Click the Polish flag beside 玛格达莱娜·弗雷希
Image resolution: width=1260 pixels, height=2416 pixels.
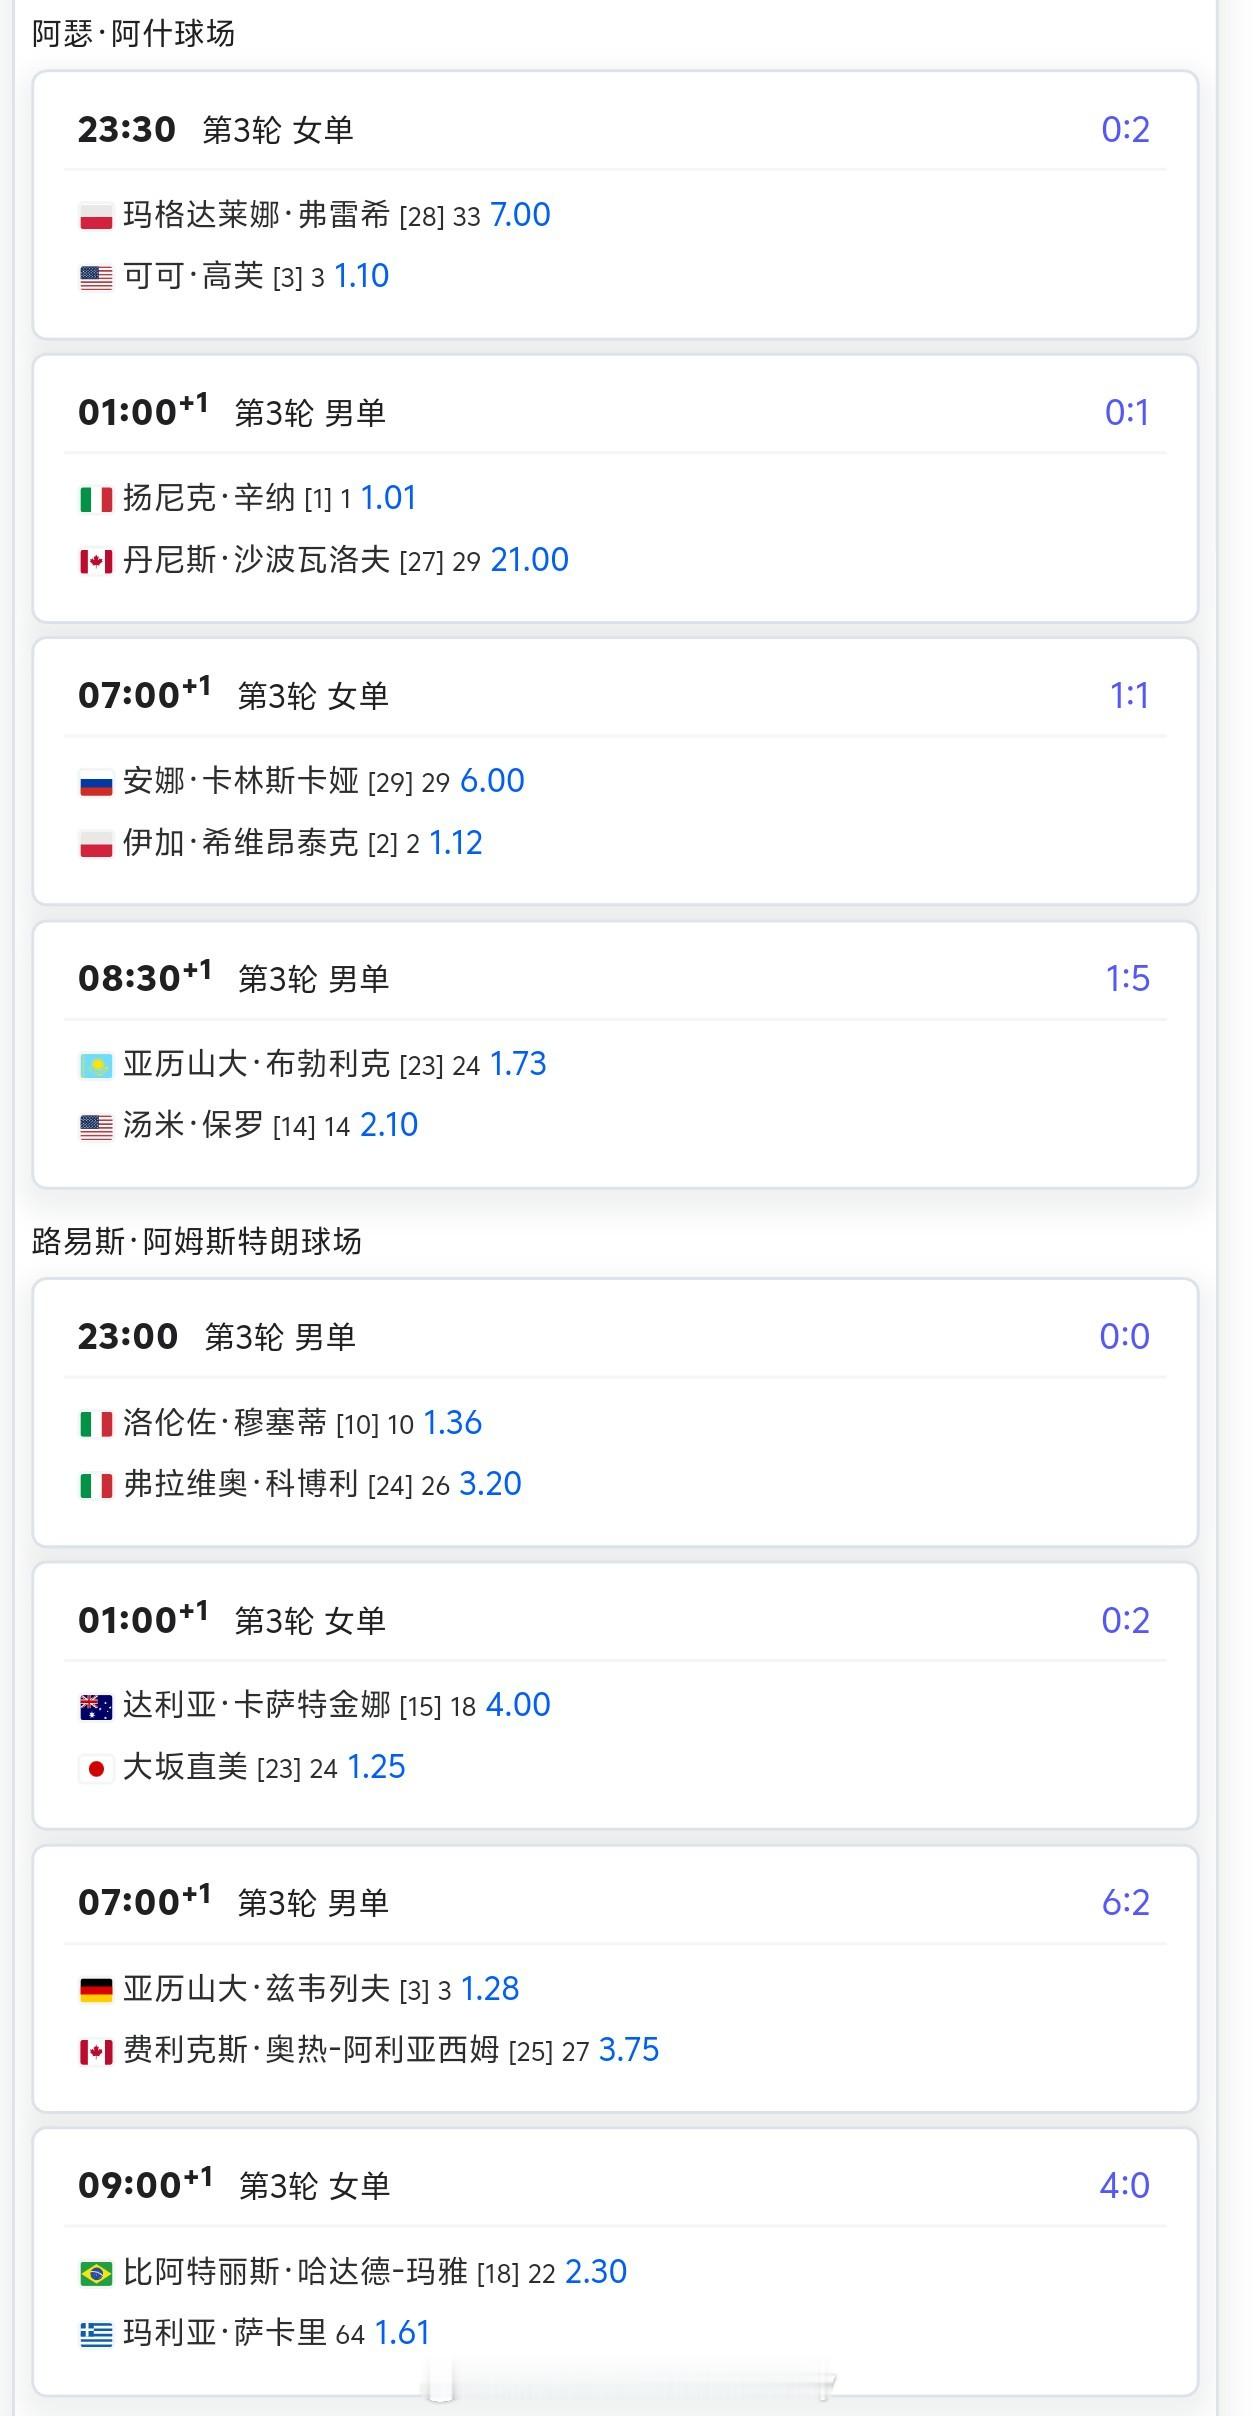click(x=96, y=216)
